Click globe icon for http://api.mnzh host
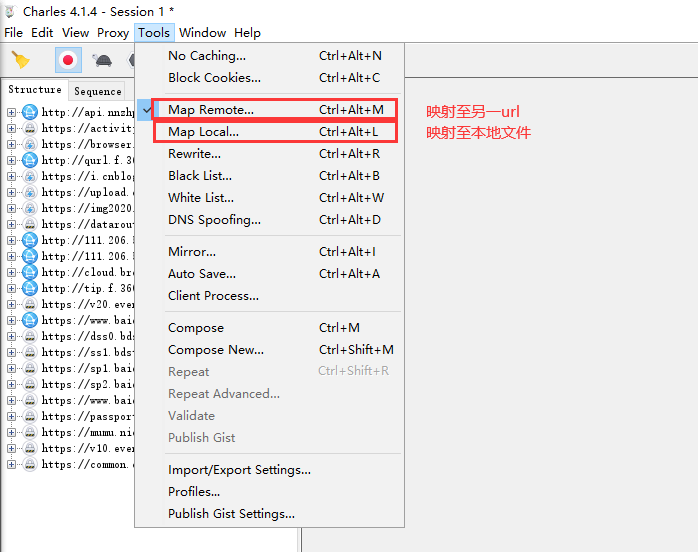This screenshot has height=552, width=698. click(30, 112)
